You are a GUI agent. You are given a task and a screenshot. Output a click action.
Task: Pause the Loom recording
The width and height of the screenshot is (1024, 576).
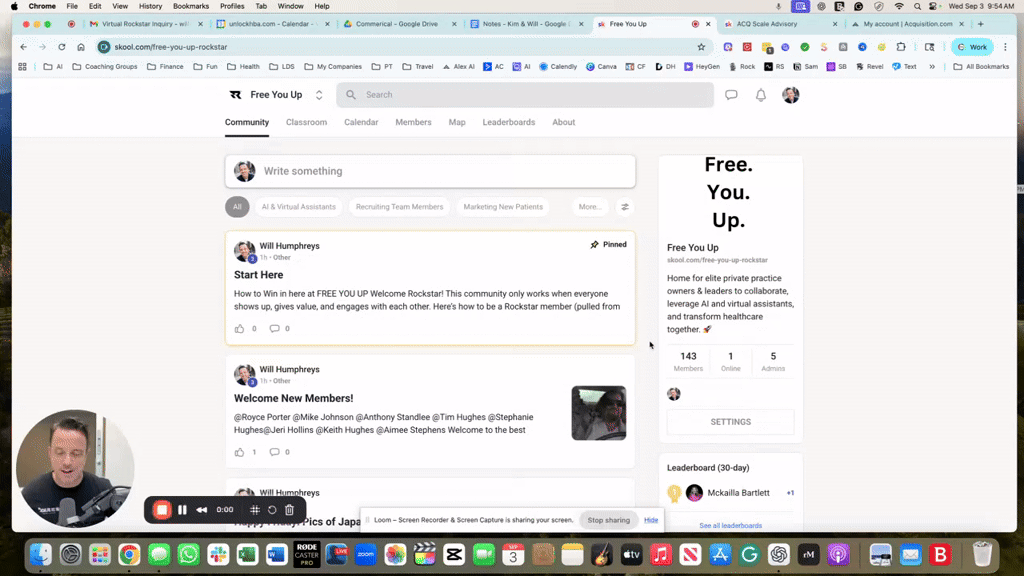[x=182, y=509]
